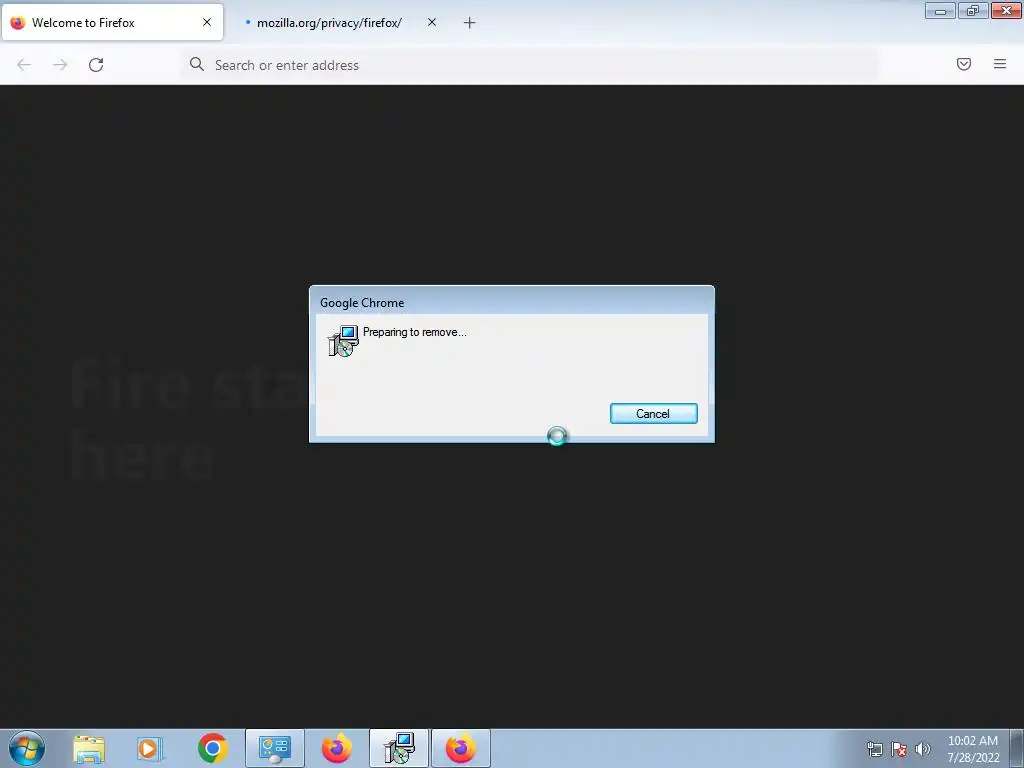Restore down the Firefox window

[x=973, y=10]
